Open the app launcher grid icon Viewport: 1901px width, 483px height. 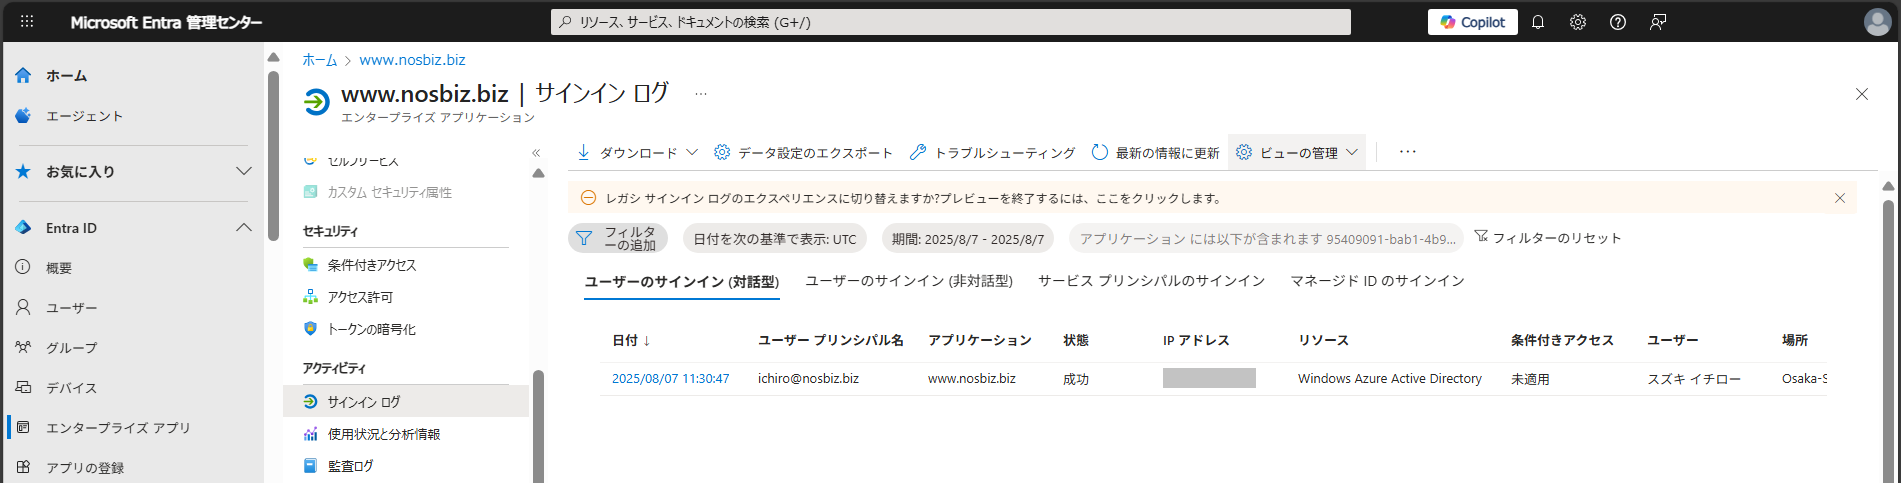27,21
